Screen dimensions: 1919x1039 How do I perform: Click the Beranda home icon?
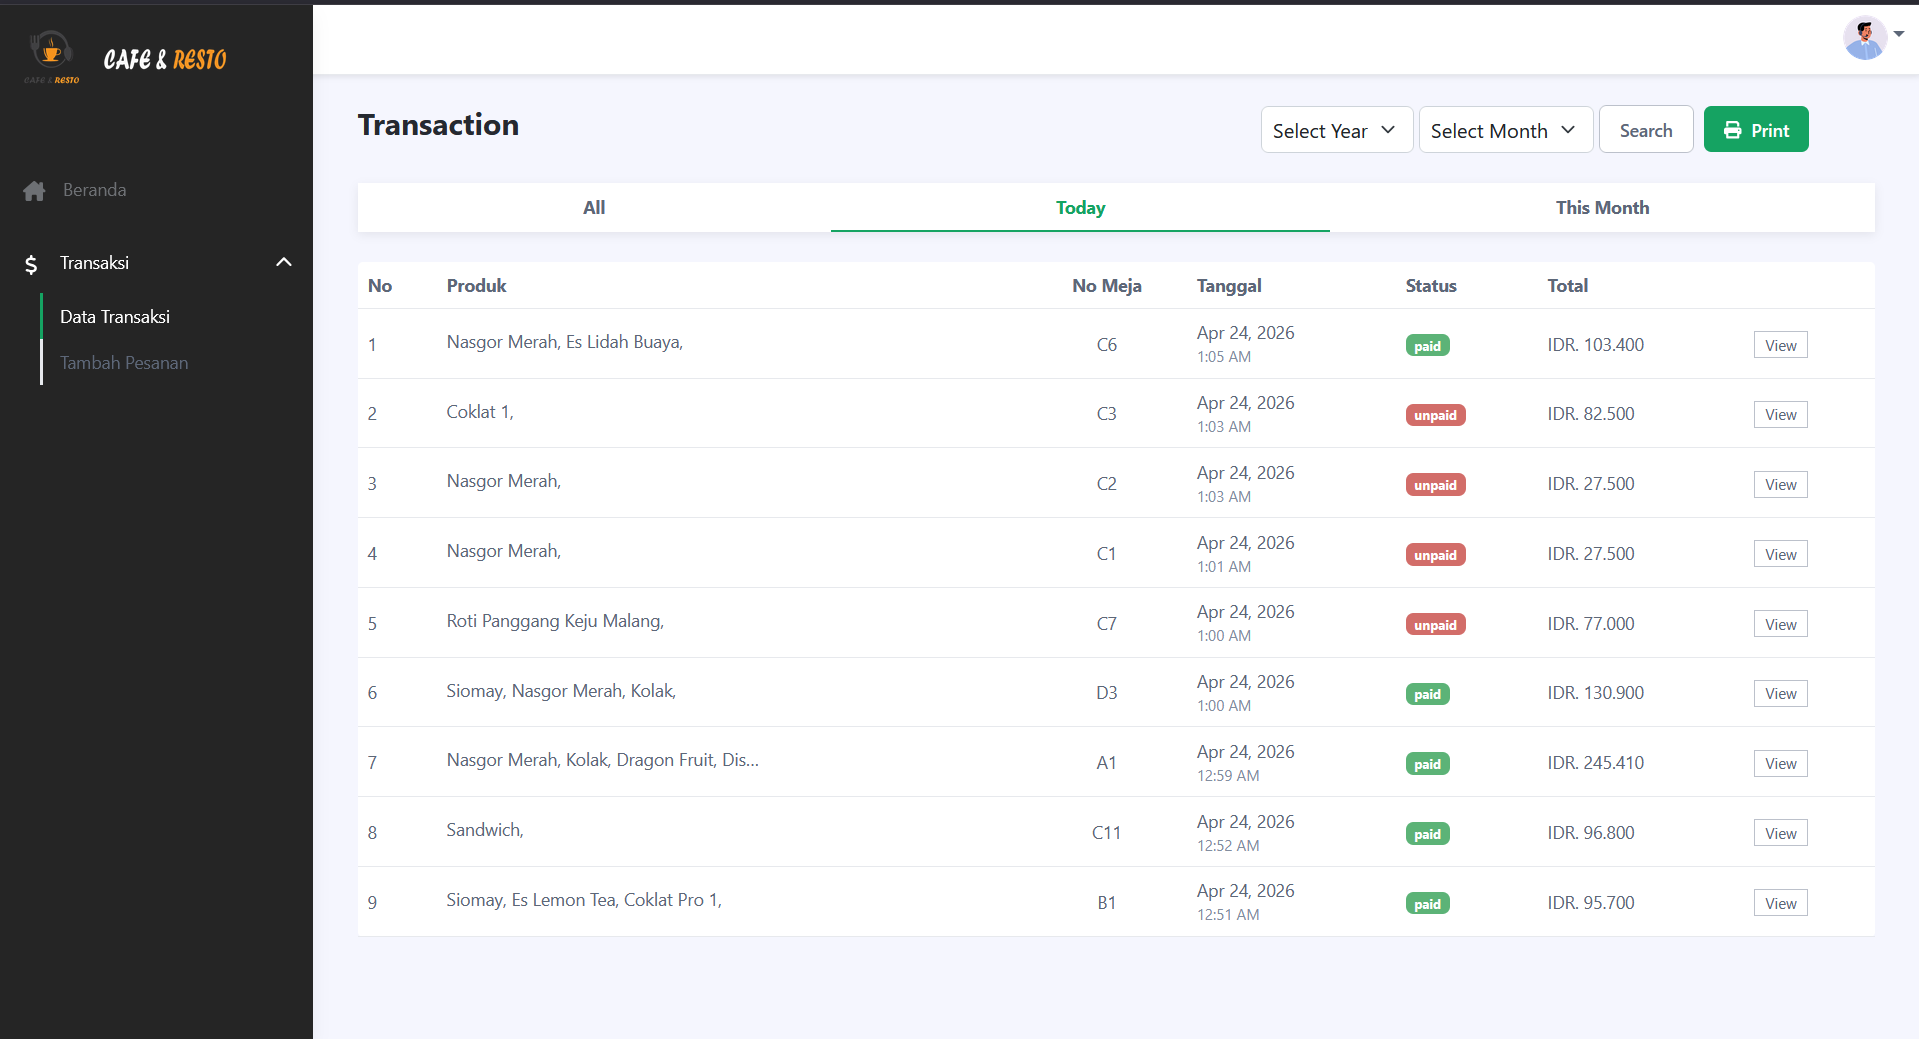click(x=34, y=191)
